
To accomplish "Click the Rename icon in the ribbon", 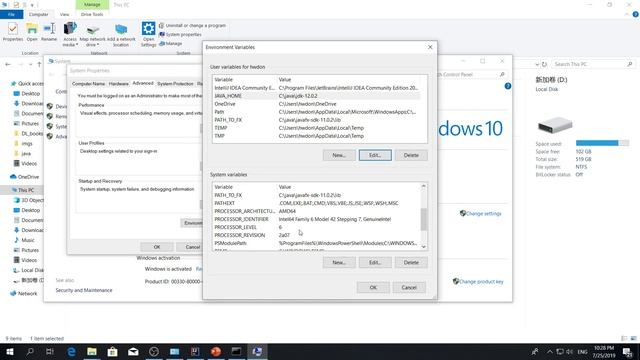I will point(49,32).
